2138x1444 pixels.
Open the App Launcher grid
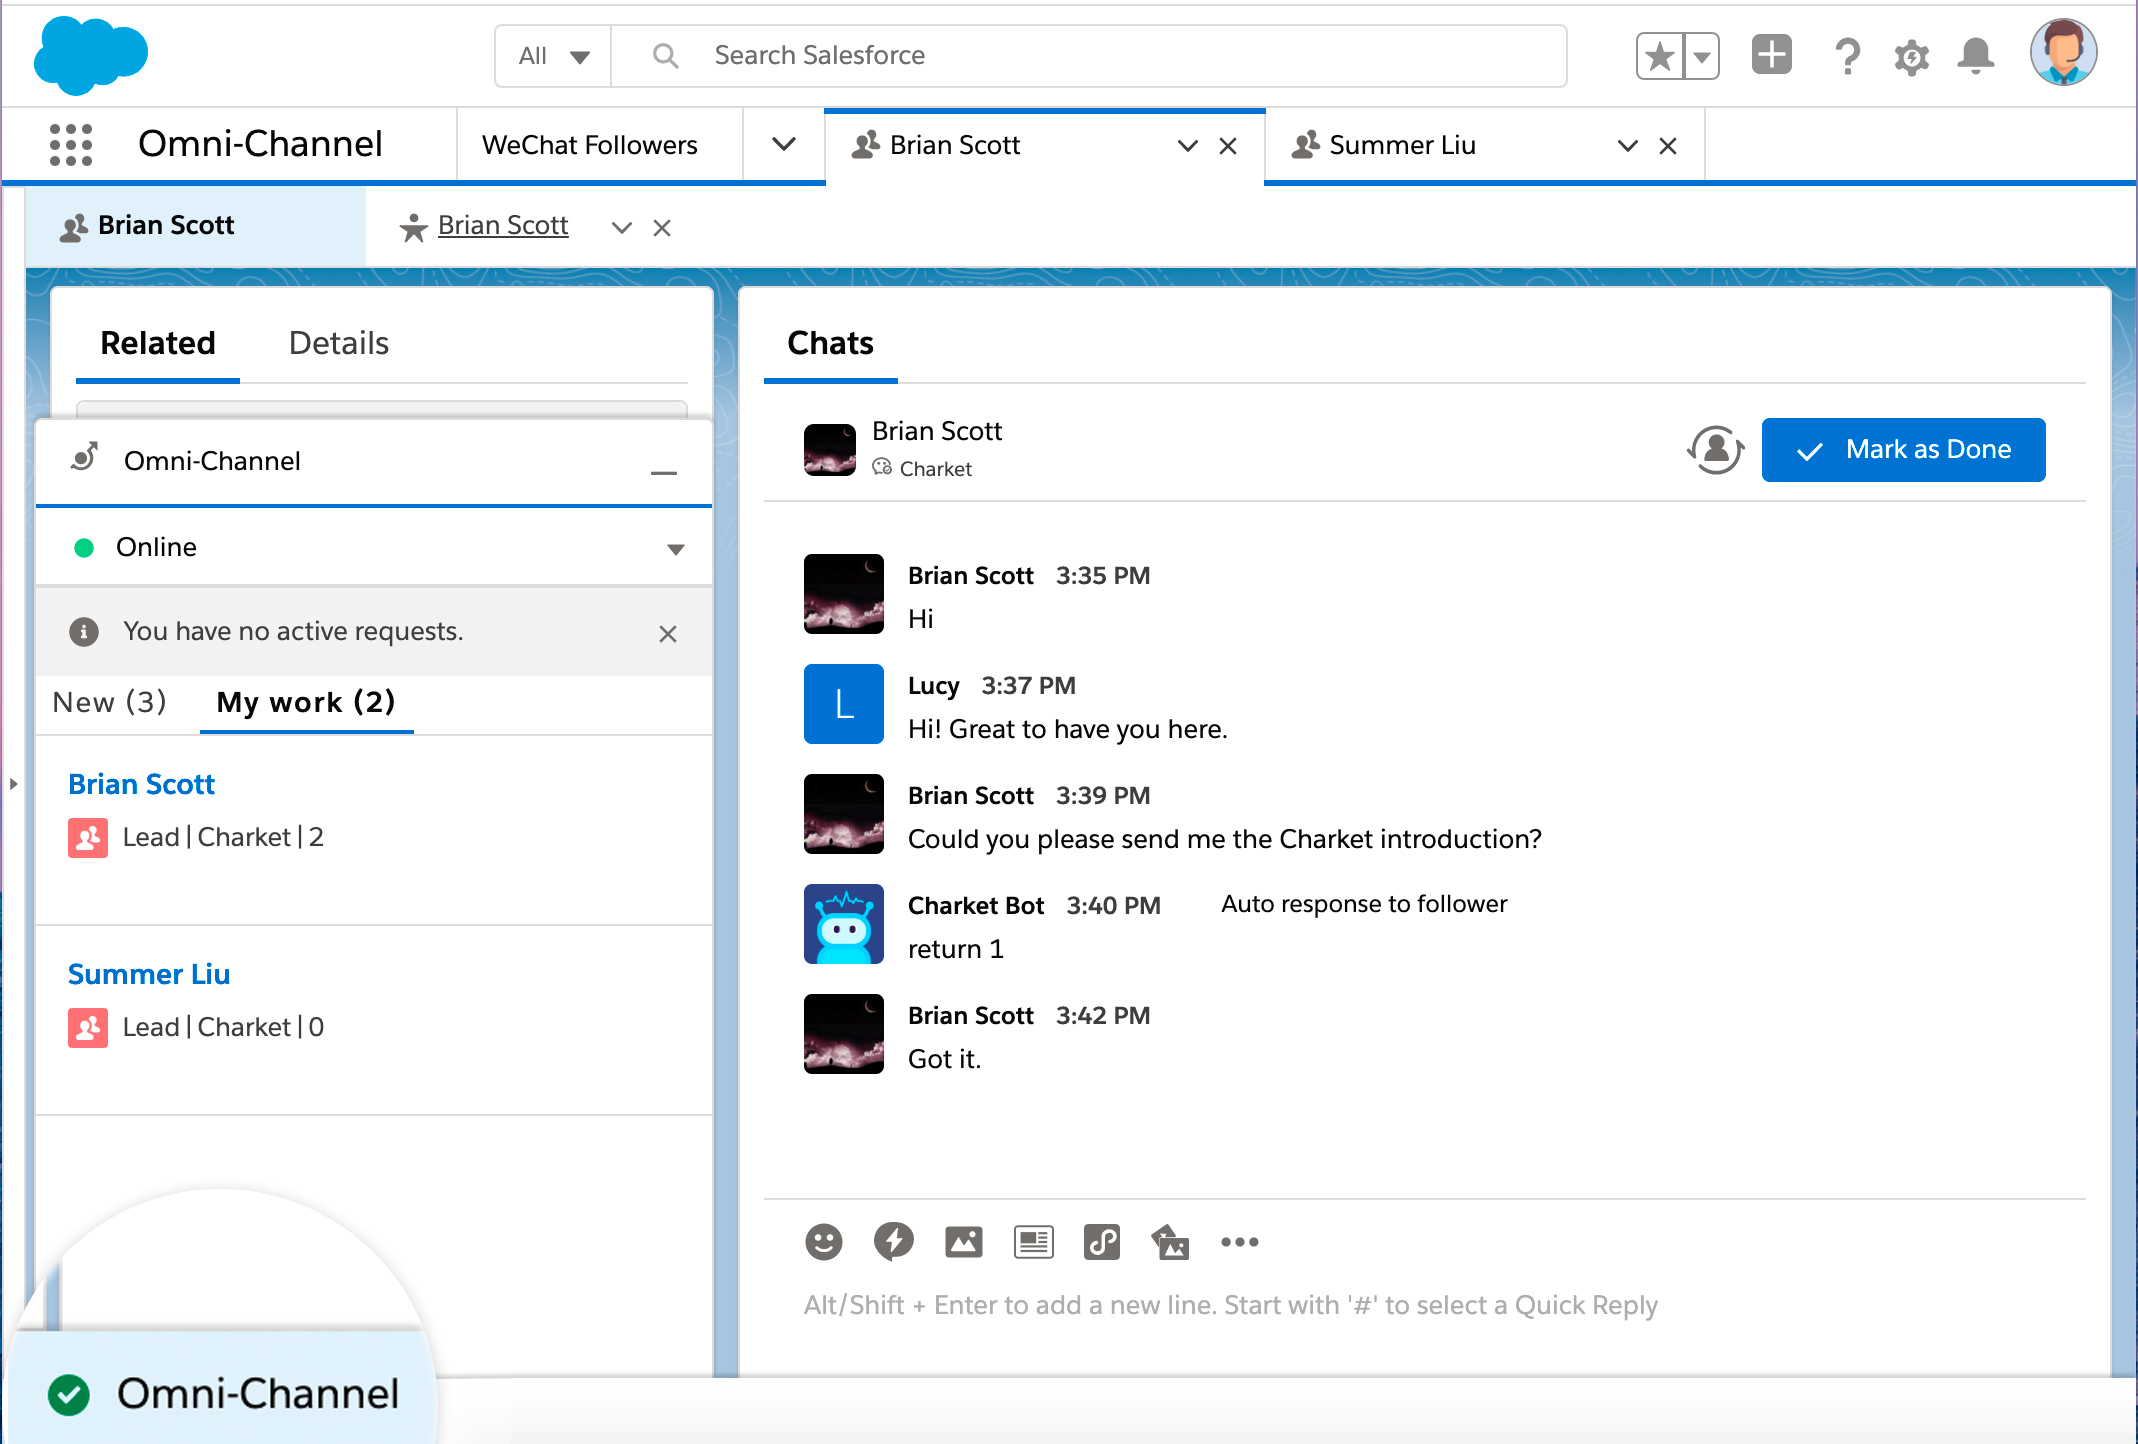click(71, 145)
